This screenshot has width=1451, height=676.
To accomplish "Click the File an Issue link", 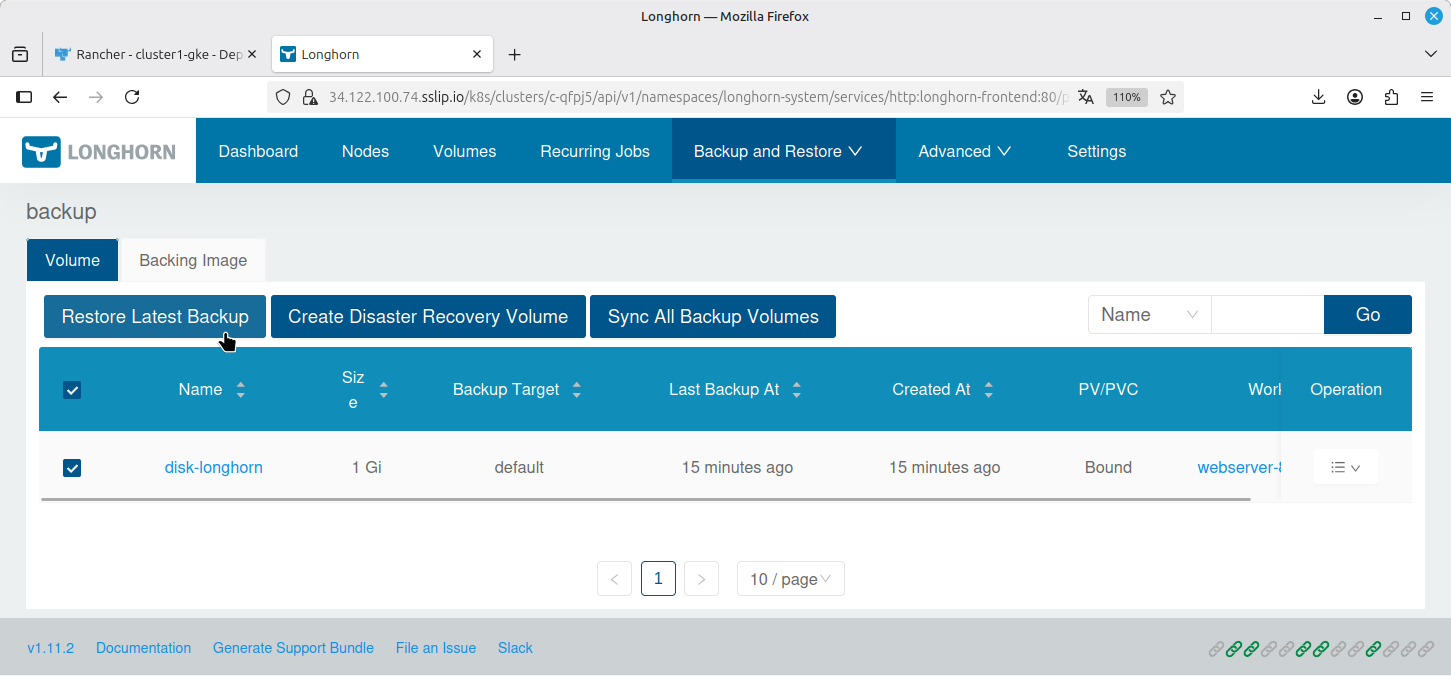I will point(436,648).
